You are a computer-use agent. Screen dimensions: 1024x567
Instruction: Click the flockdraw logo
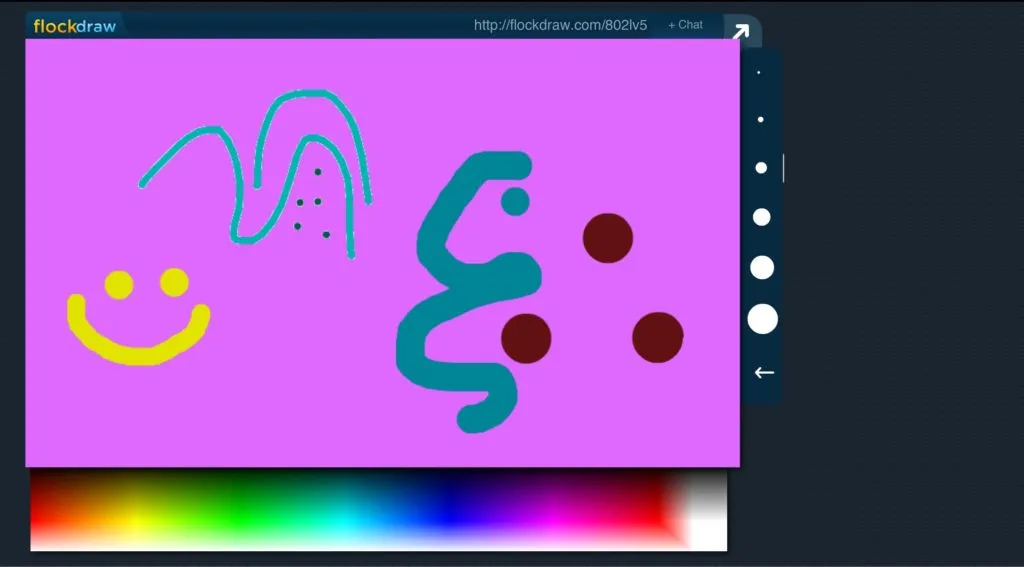(x=74, y=26)
